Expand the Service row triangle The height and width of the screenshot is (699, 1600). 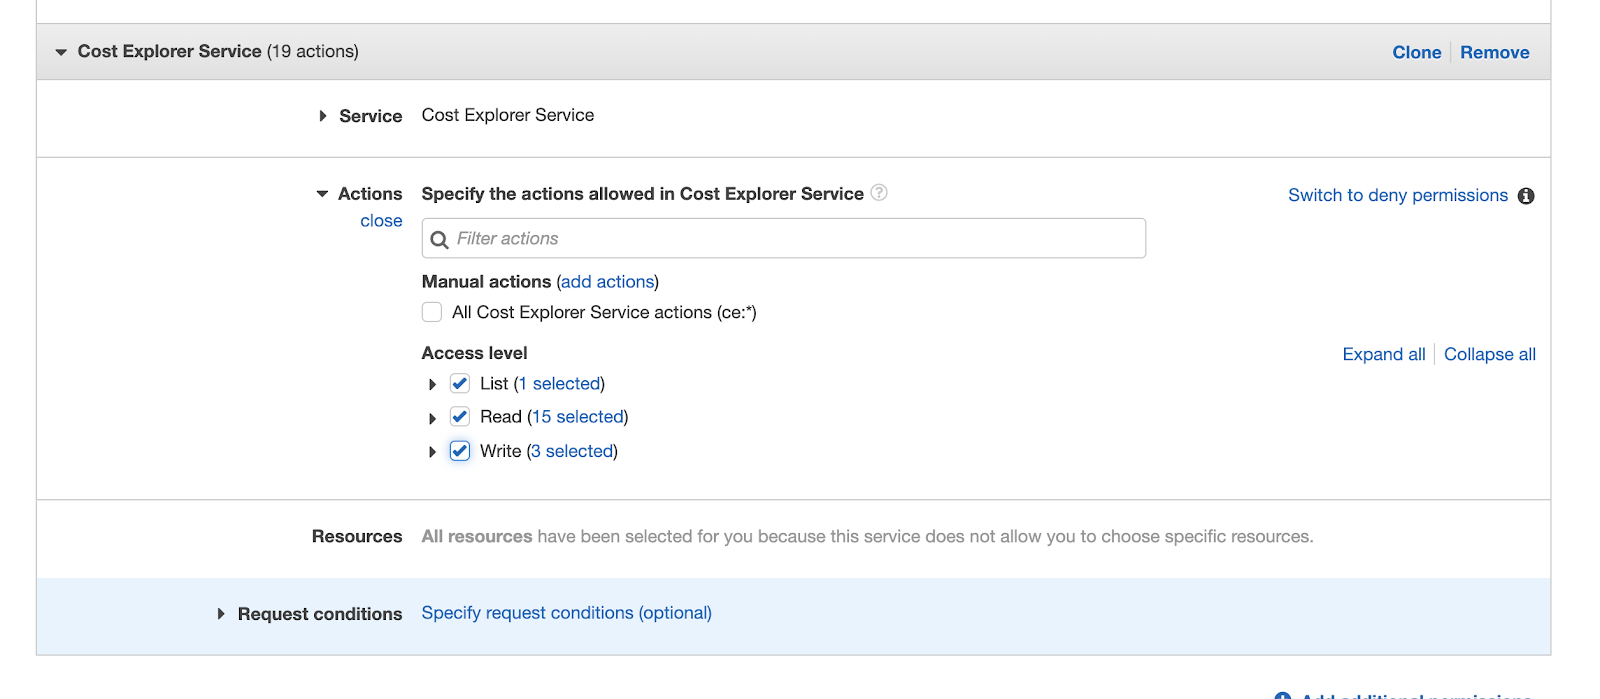click(x=323, y=116)
